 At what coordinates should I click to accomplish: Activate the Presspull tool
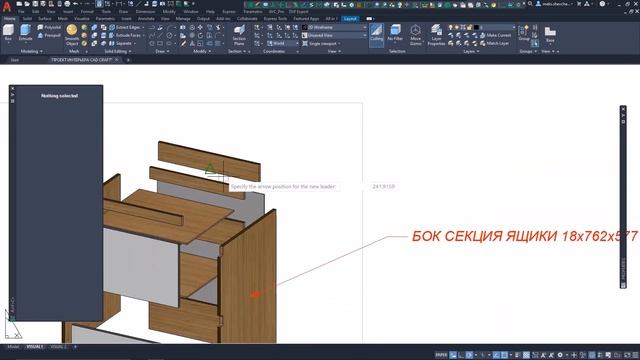(49, 36)
